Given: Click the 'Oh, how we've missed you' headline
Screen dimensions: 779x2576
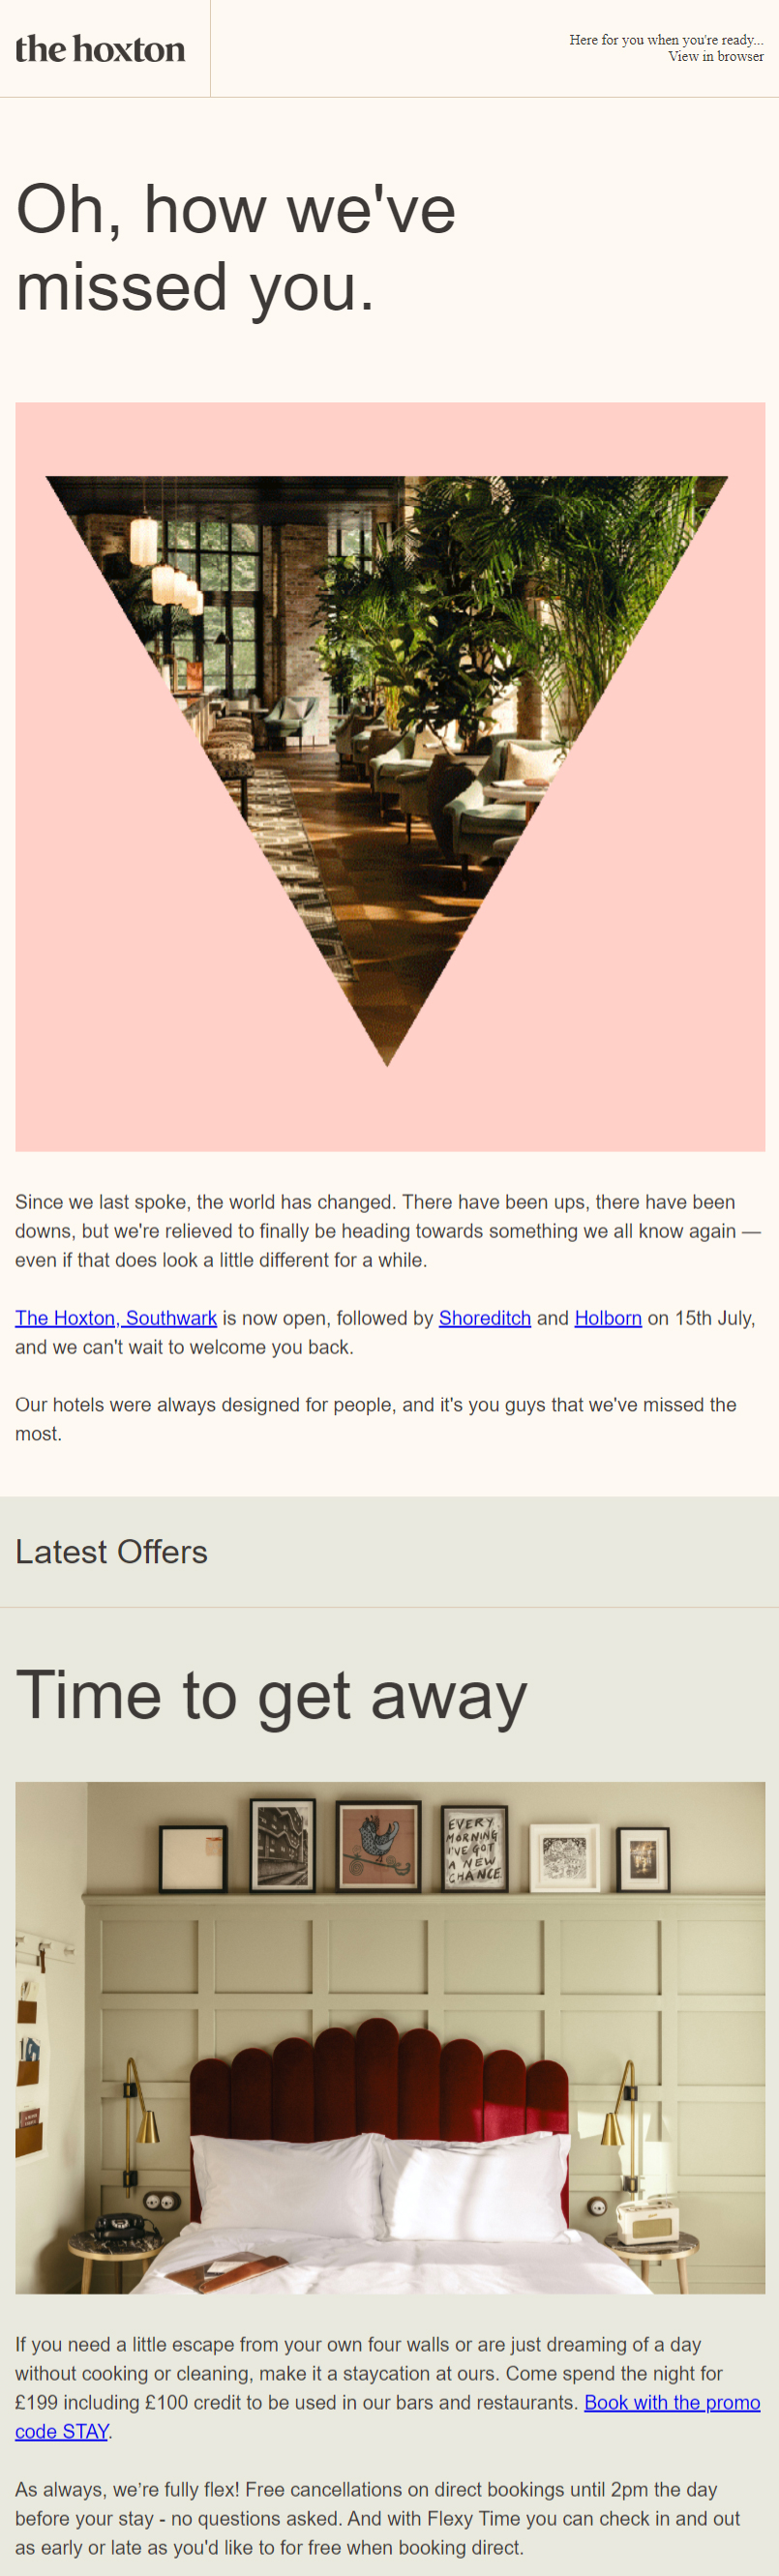Looking at the screenshot, I should click(x=236, y=248).
